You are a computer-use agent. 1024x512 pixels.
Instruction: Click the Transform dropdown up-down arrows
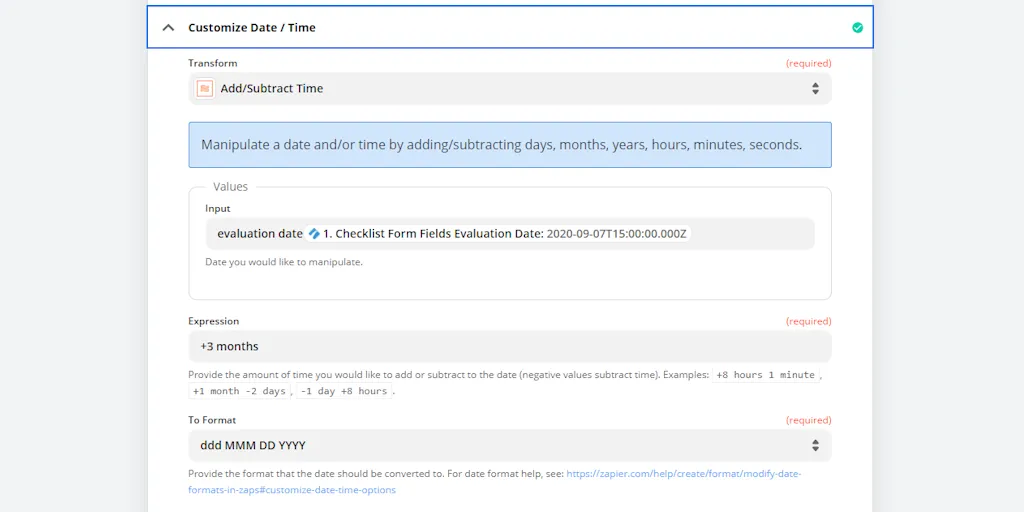(x=815, y=88)
